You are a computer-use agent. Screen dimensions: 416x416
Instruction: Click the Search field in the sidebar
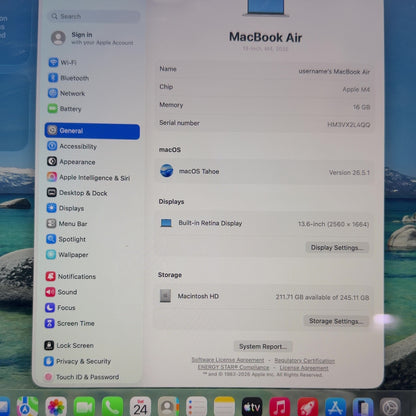[x=95, y=16]
